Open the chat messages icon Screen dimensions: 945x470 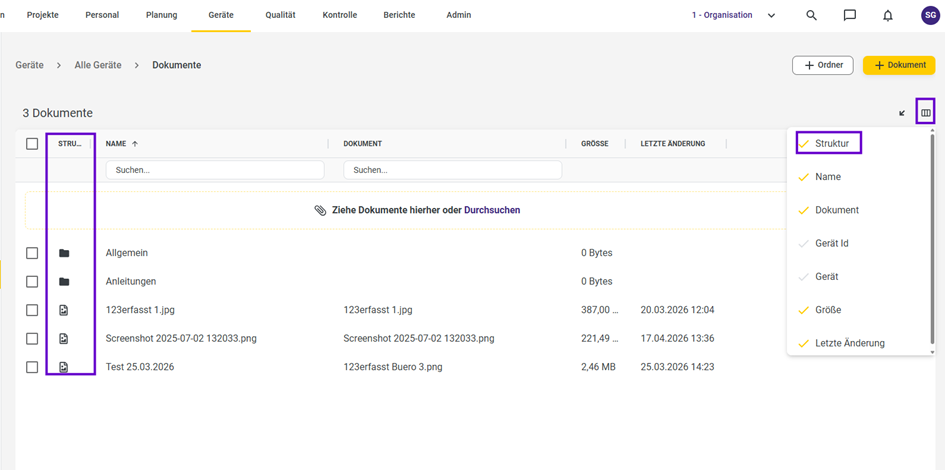click(x=850, y=16)
